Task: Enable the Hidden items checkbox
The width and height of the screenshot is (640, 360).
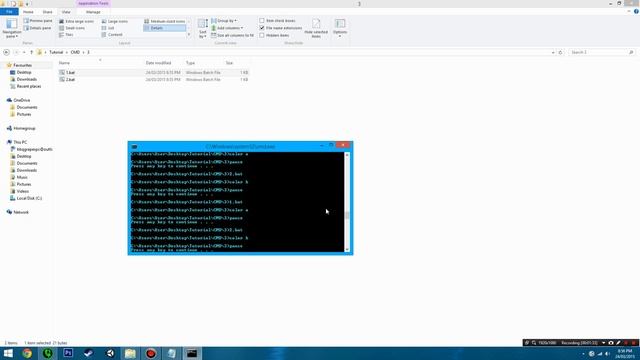Action: coord(262,36)
